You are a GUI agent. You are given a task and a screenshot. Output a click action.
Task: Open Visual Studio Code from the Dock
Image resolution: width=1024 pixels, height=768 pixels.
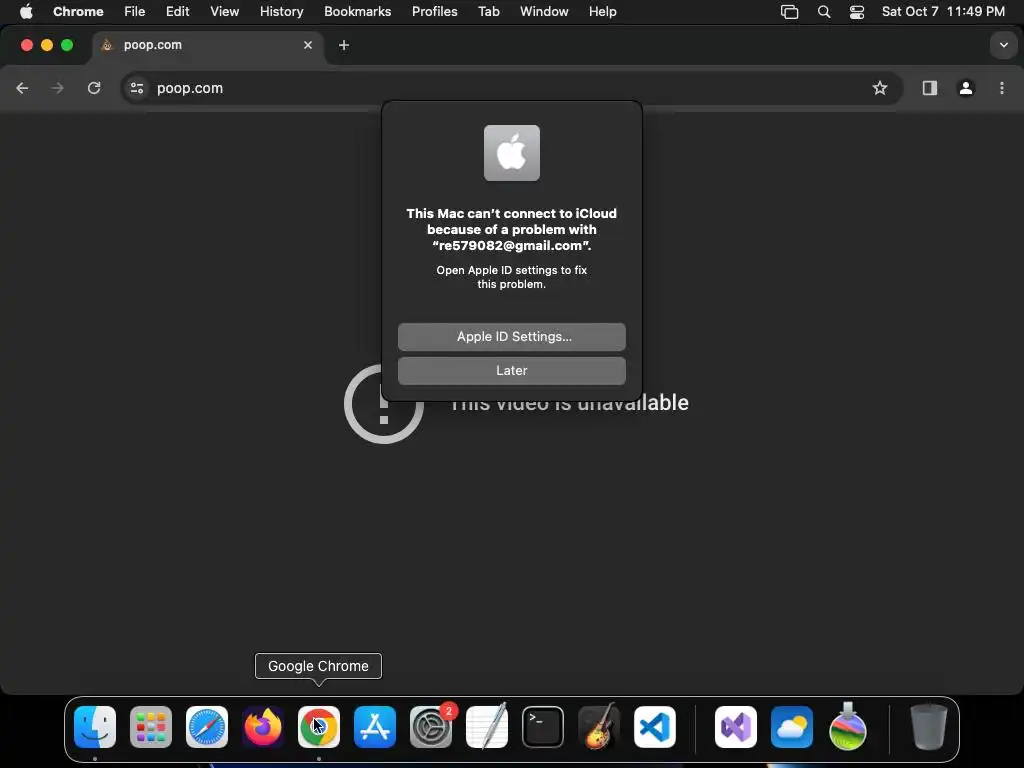coord(655,727)
